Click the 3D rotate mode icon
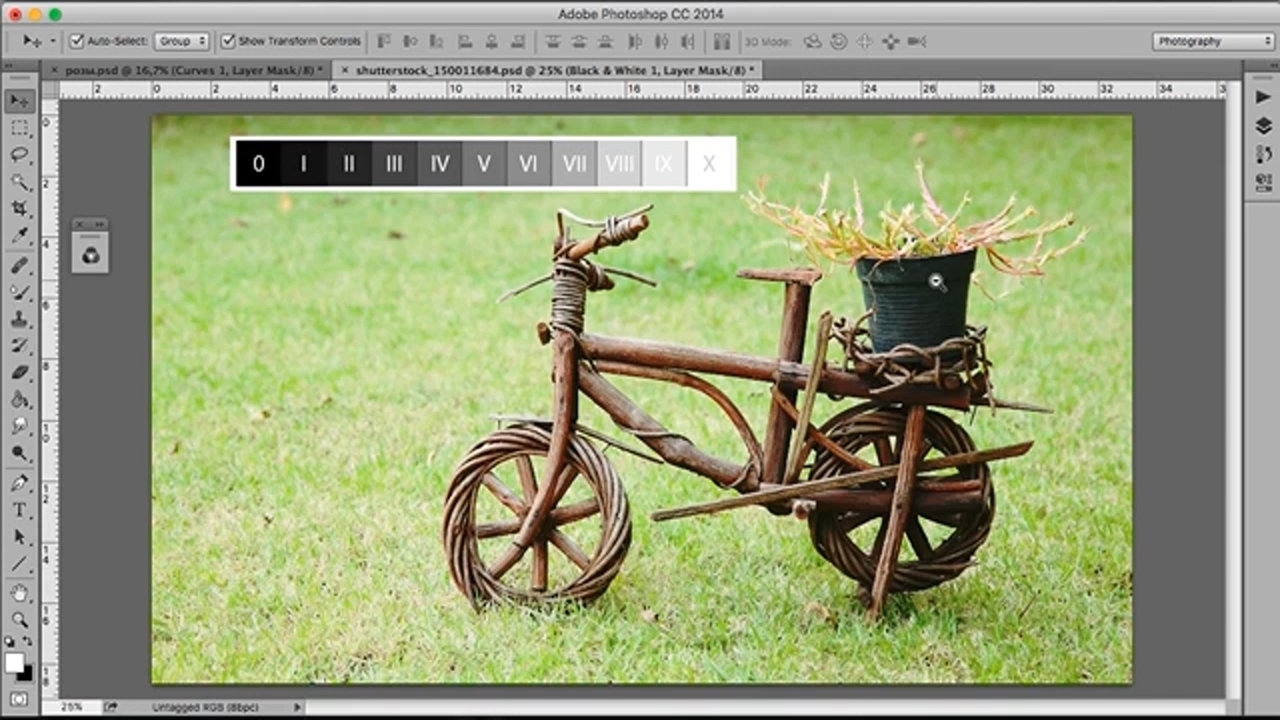 point(813,41)
